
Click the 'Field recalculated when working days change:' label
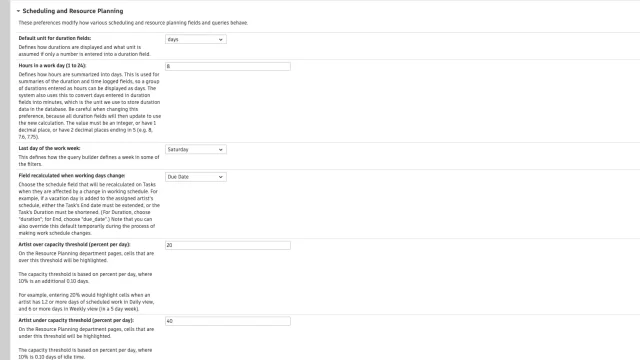coord(72,176)
